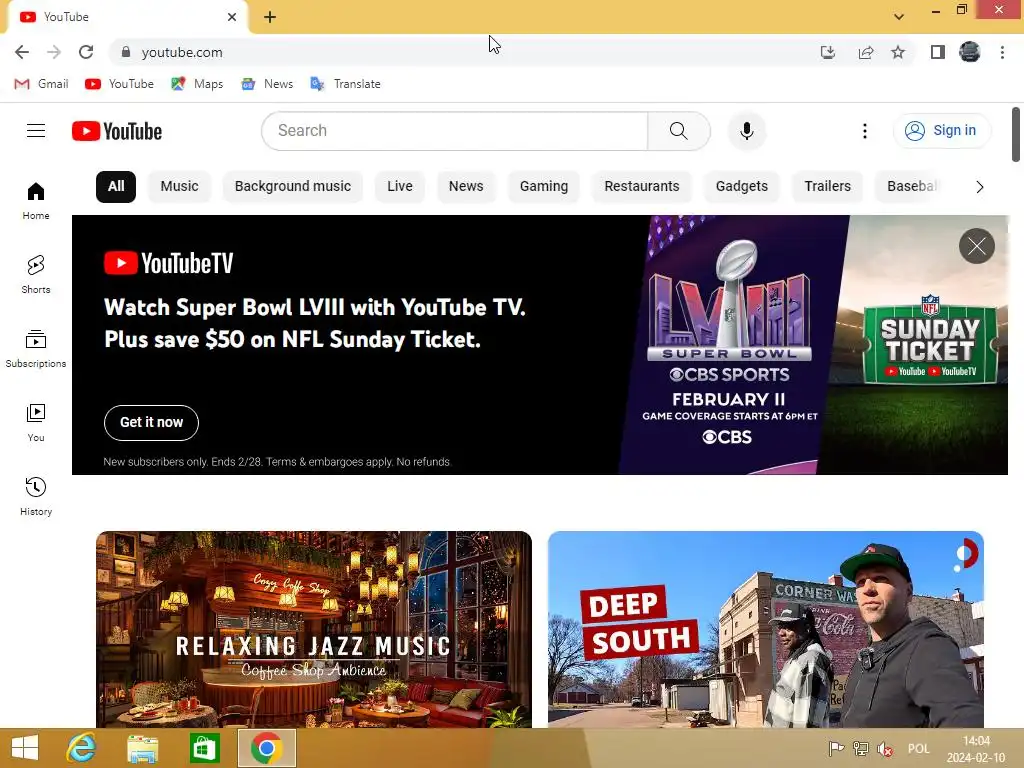The image size is (1024, 768).
Task: Go to Home in the sidebar
Action: click(x=36, y=200)
